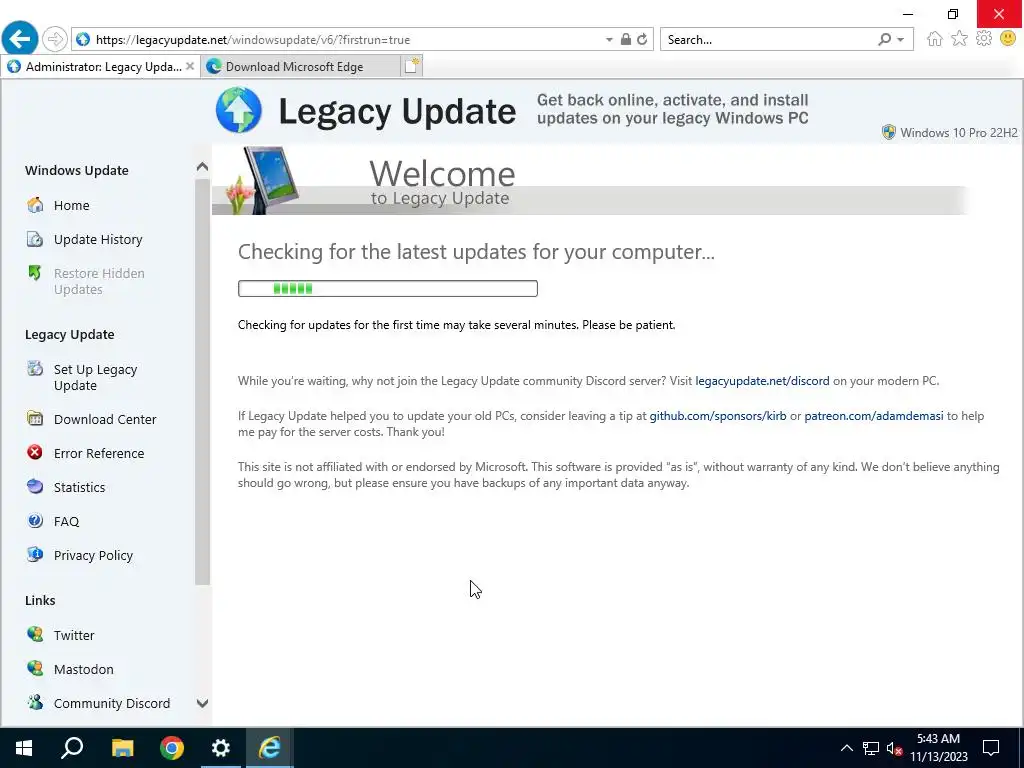Click the Restore Hidden Updates icon
This screenshot has height=768, width=1024.
pos(35,273)
